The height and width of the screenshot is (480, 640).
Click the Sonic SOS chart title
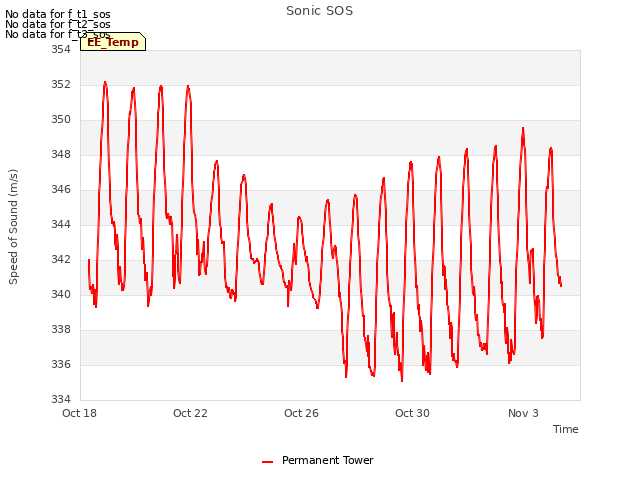319,11
